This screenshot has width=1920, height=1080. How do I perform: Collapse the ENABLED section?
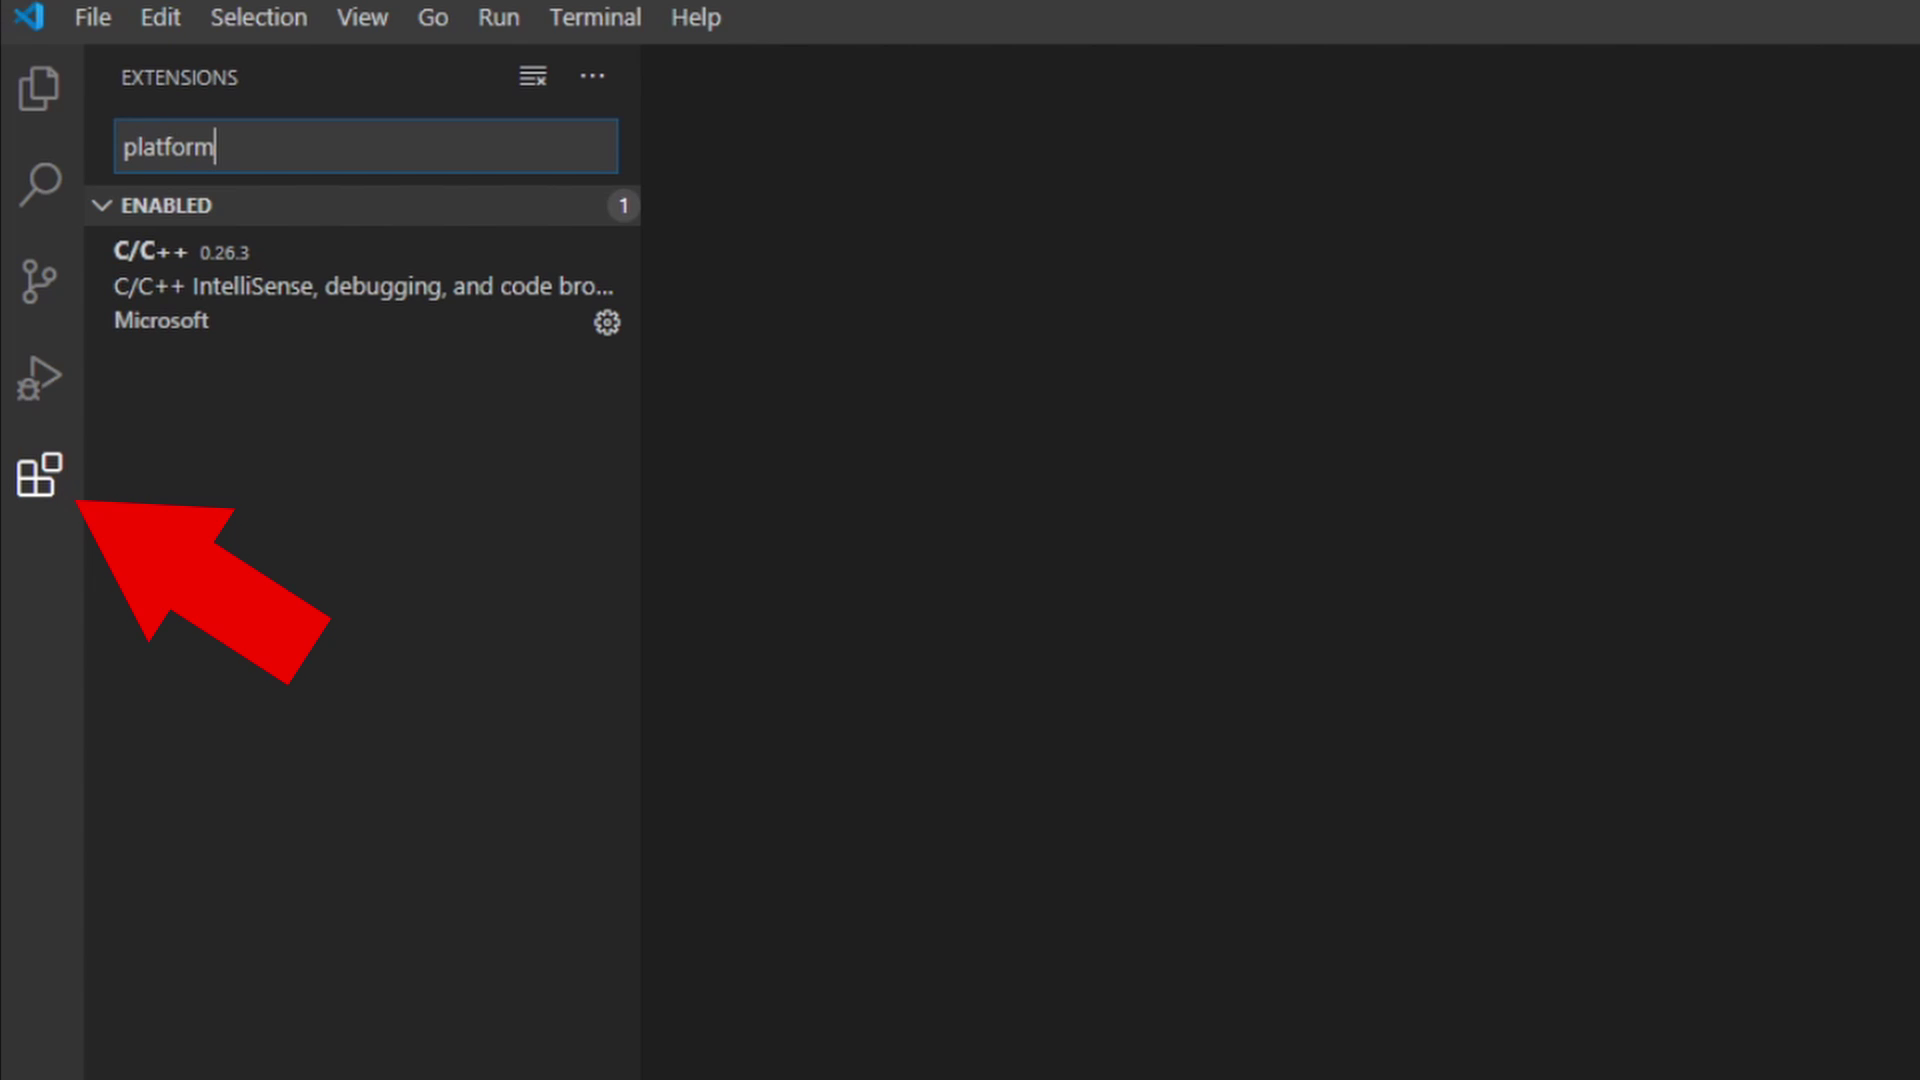tap(102, 205)
